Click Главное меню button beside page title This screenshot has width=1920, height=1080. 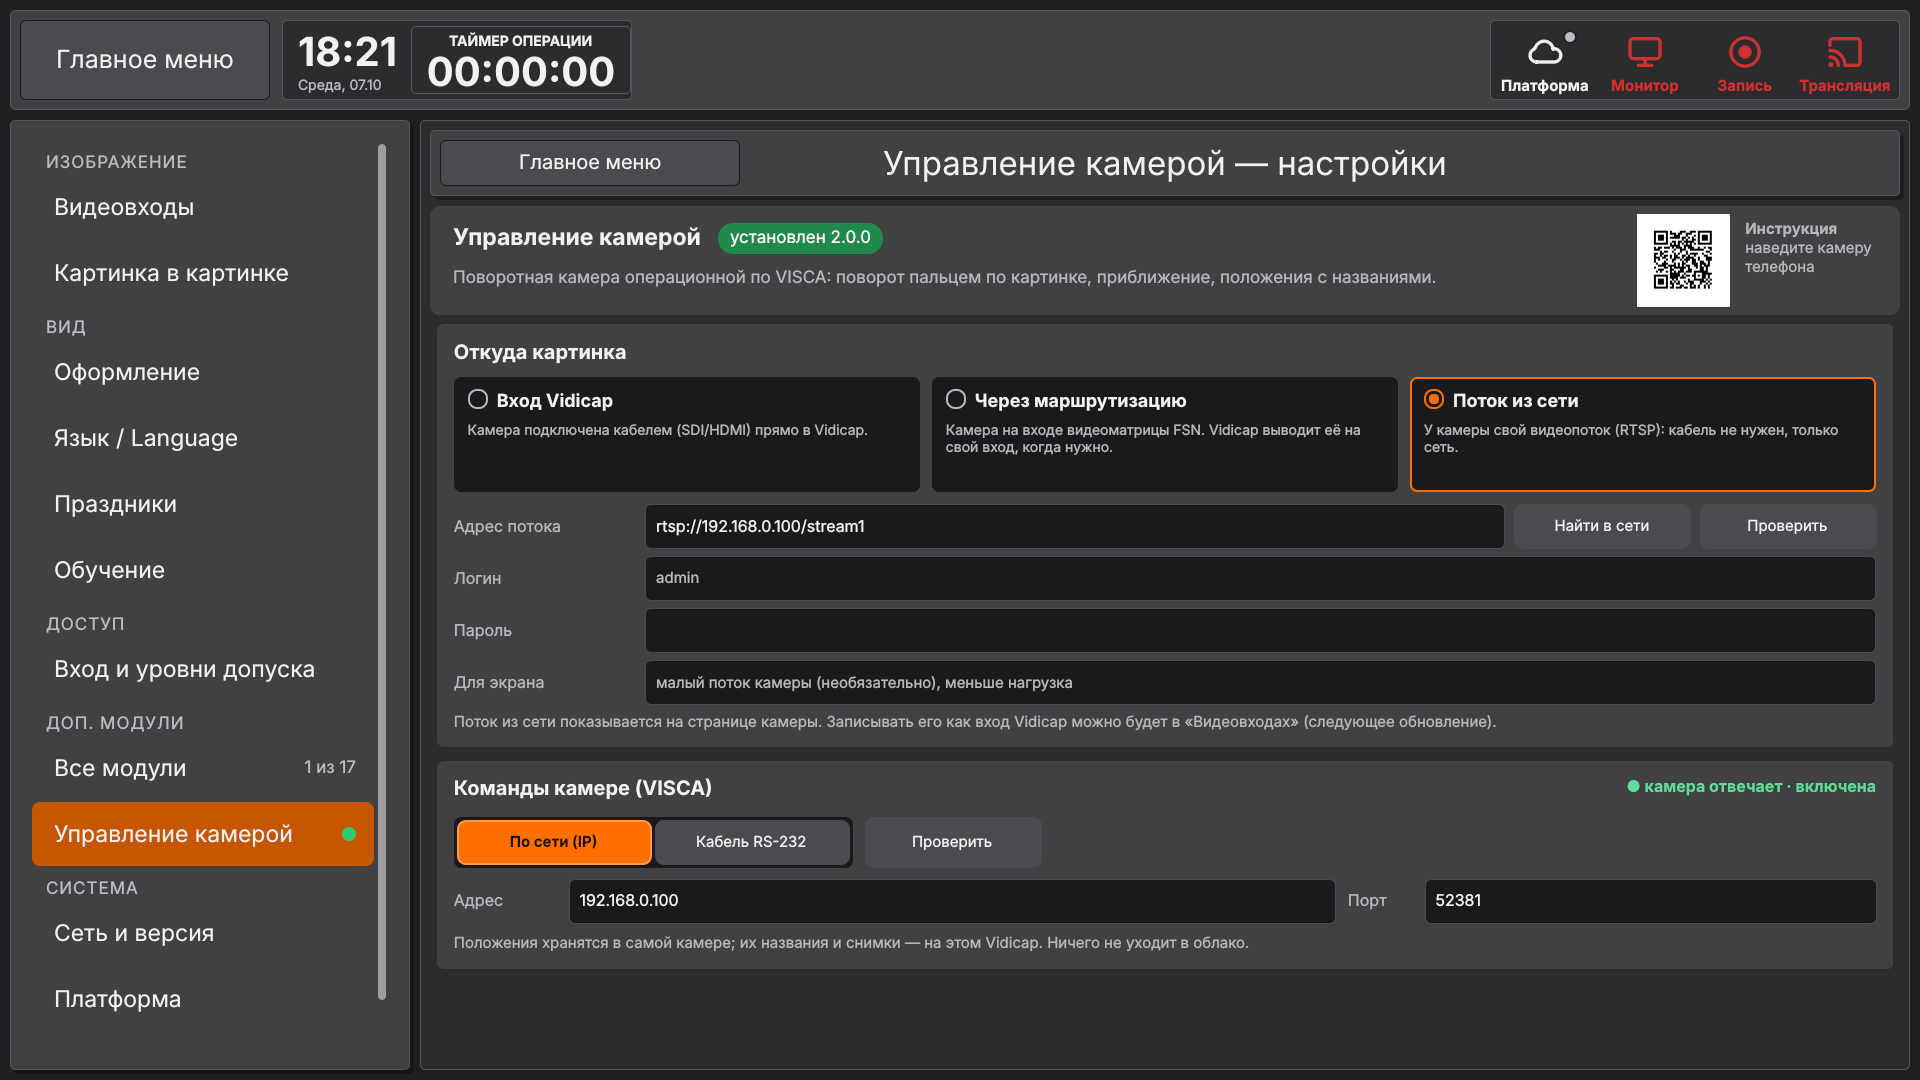coord(590,163)
